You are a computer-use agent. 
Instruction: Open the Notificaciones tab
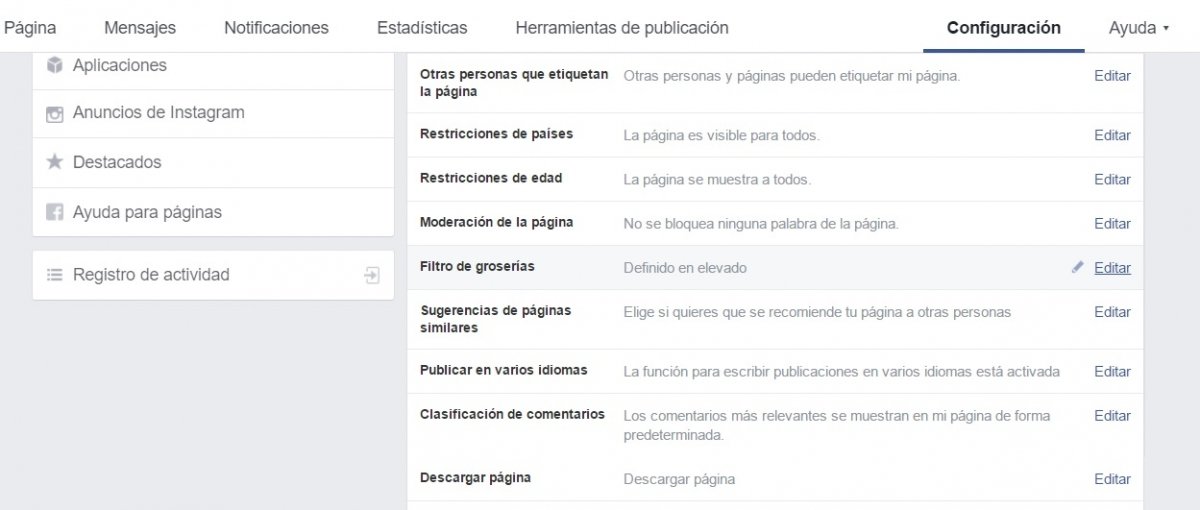coord(276,28)
